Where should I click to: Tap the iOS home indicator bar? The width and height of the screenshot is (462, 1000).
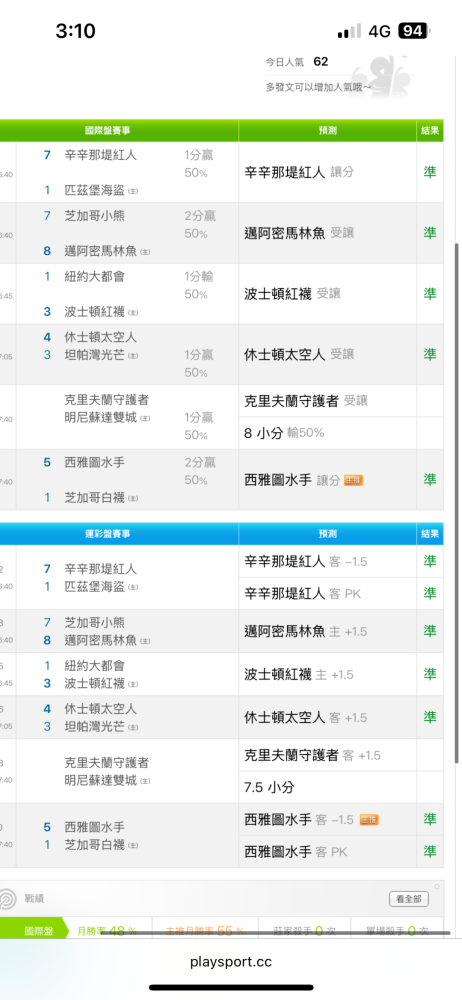(231, 988)
